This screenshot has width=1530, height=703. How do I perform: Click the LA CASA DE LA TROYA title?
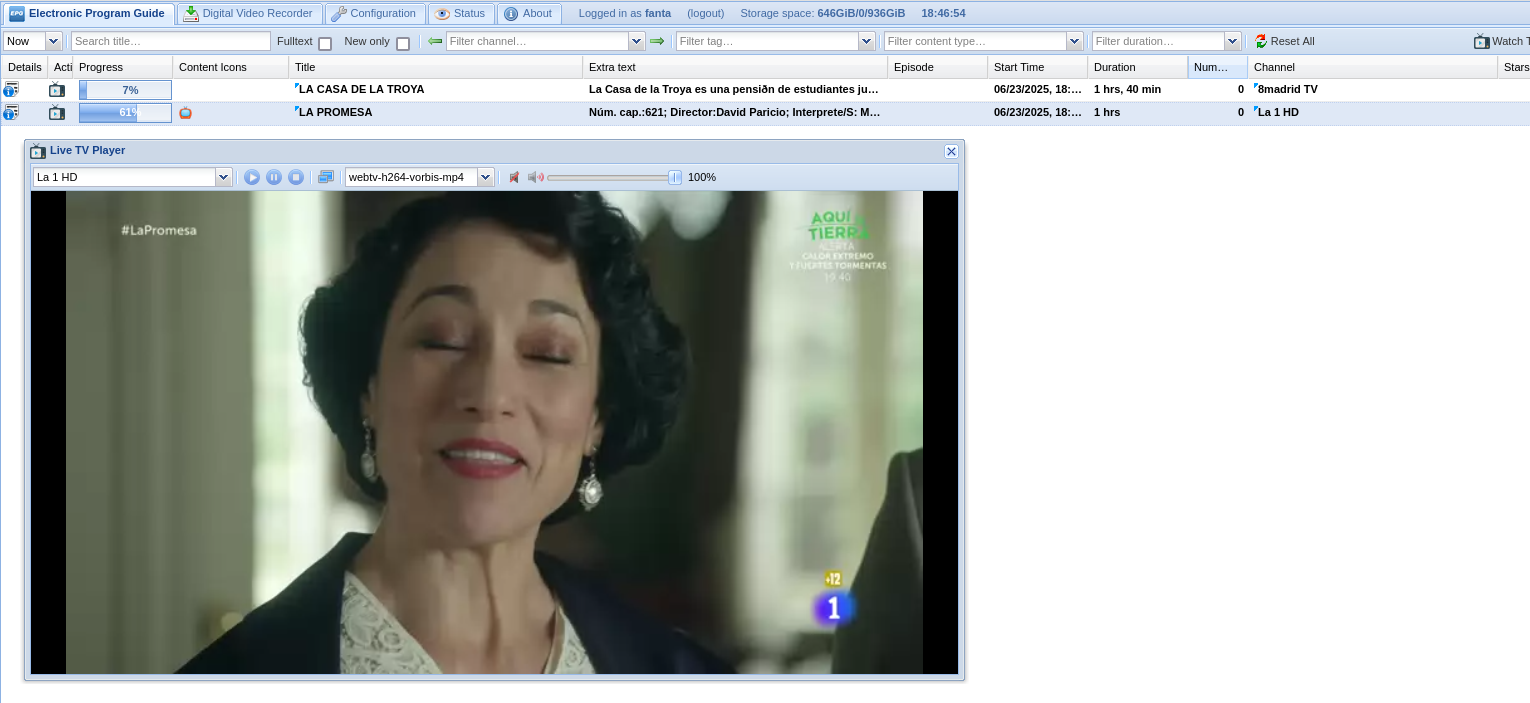(361, 89)
